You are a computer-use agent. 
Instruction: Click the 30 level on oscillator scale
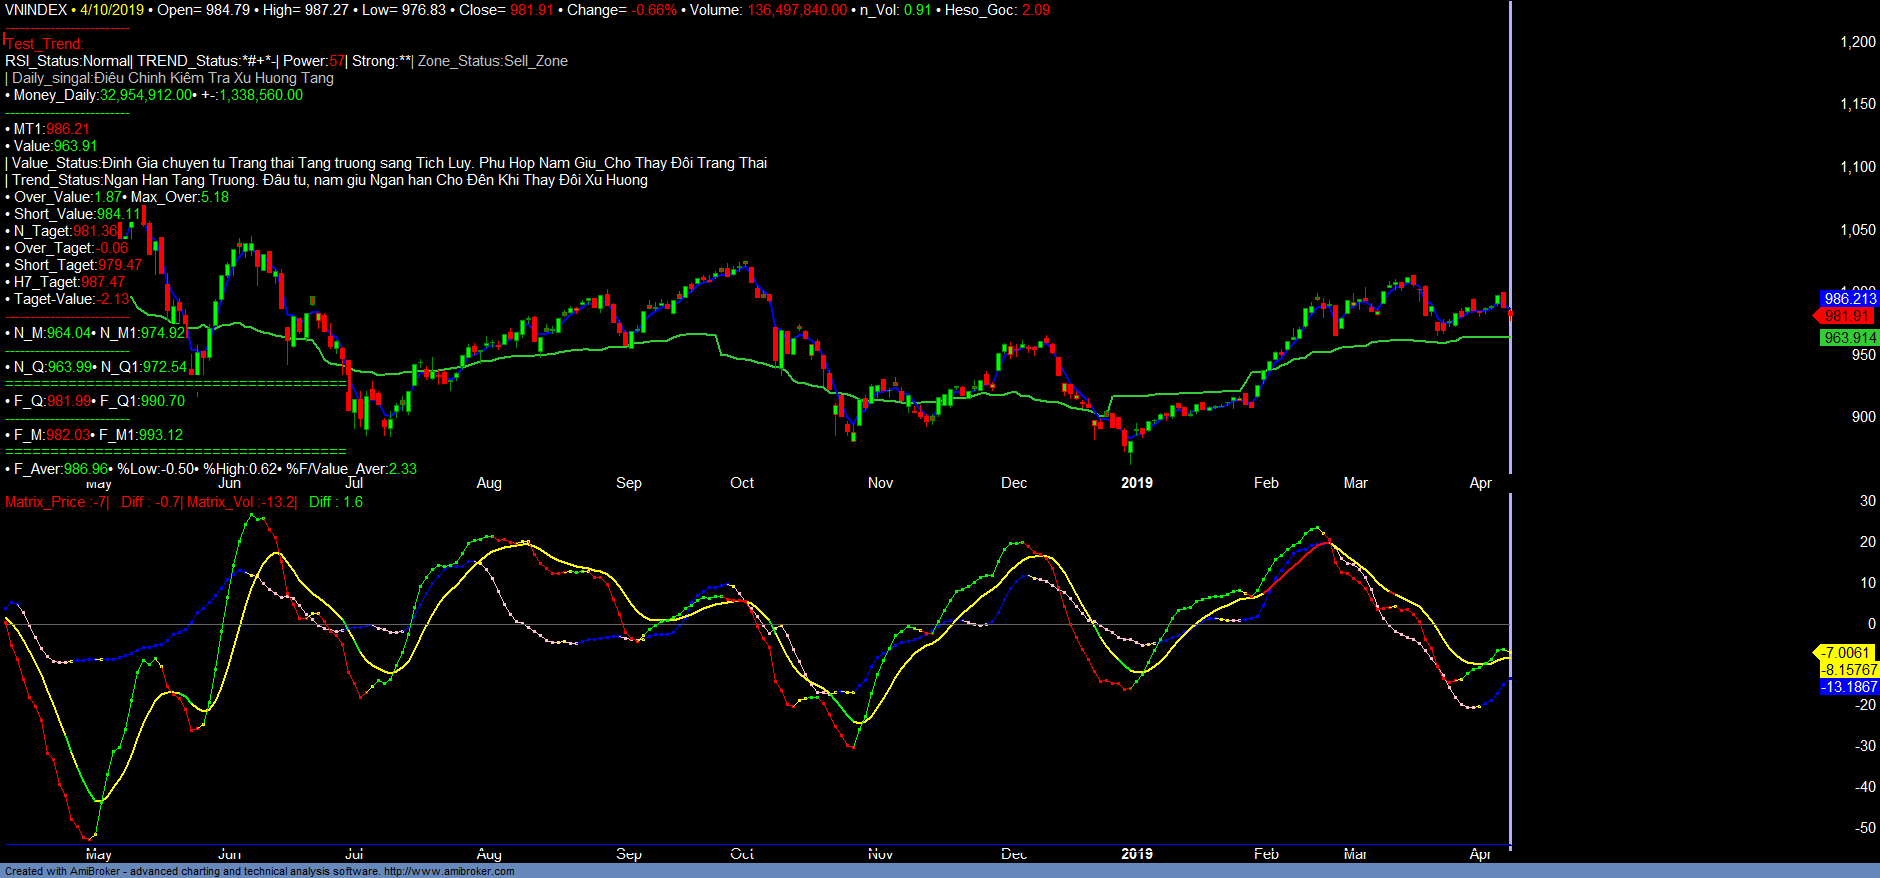[1867, 501]
